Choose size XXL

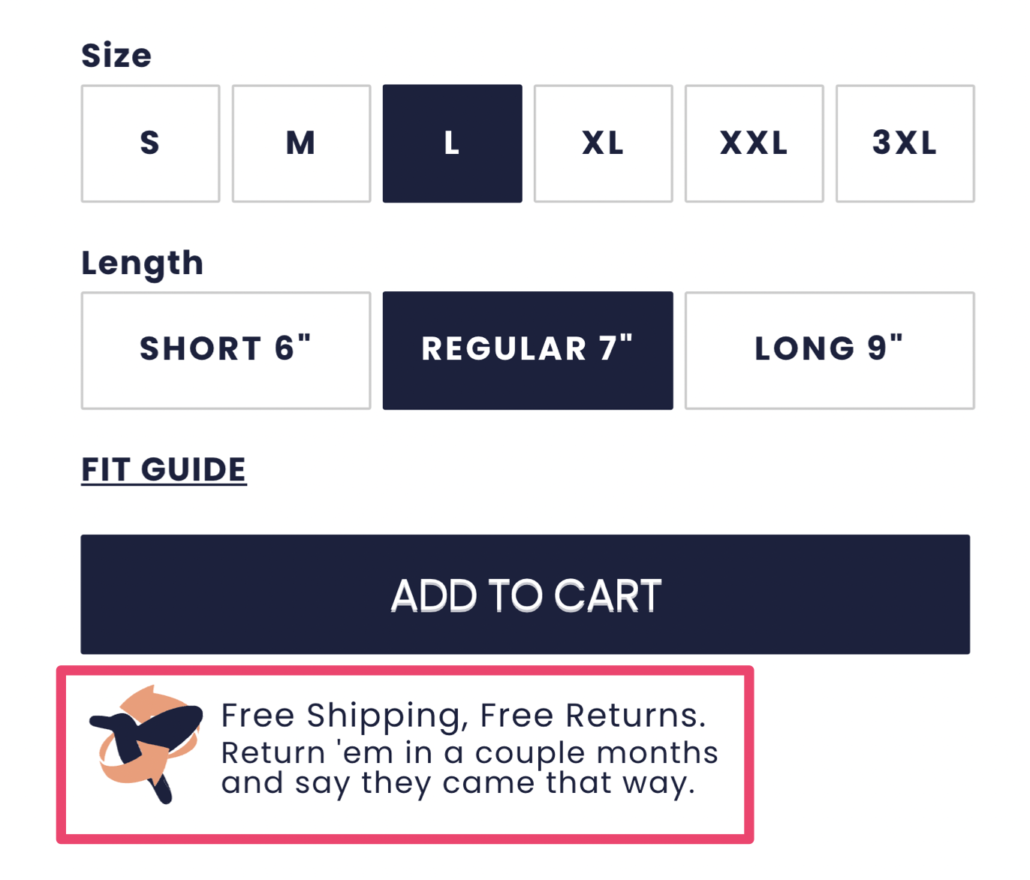(753, 142)
